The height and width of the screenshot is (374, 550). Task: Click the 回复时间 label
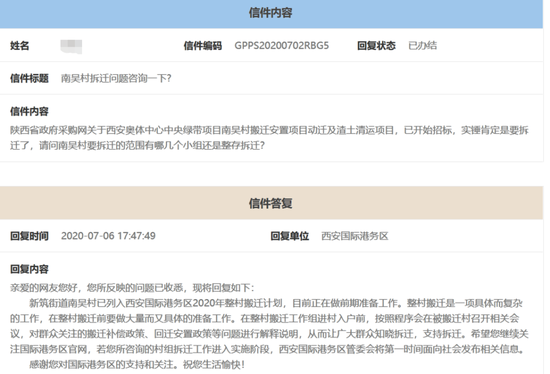coord(29,236)
